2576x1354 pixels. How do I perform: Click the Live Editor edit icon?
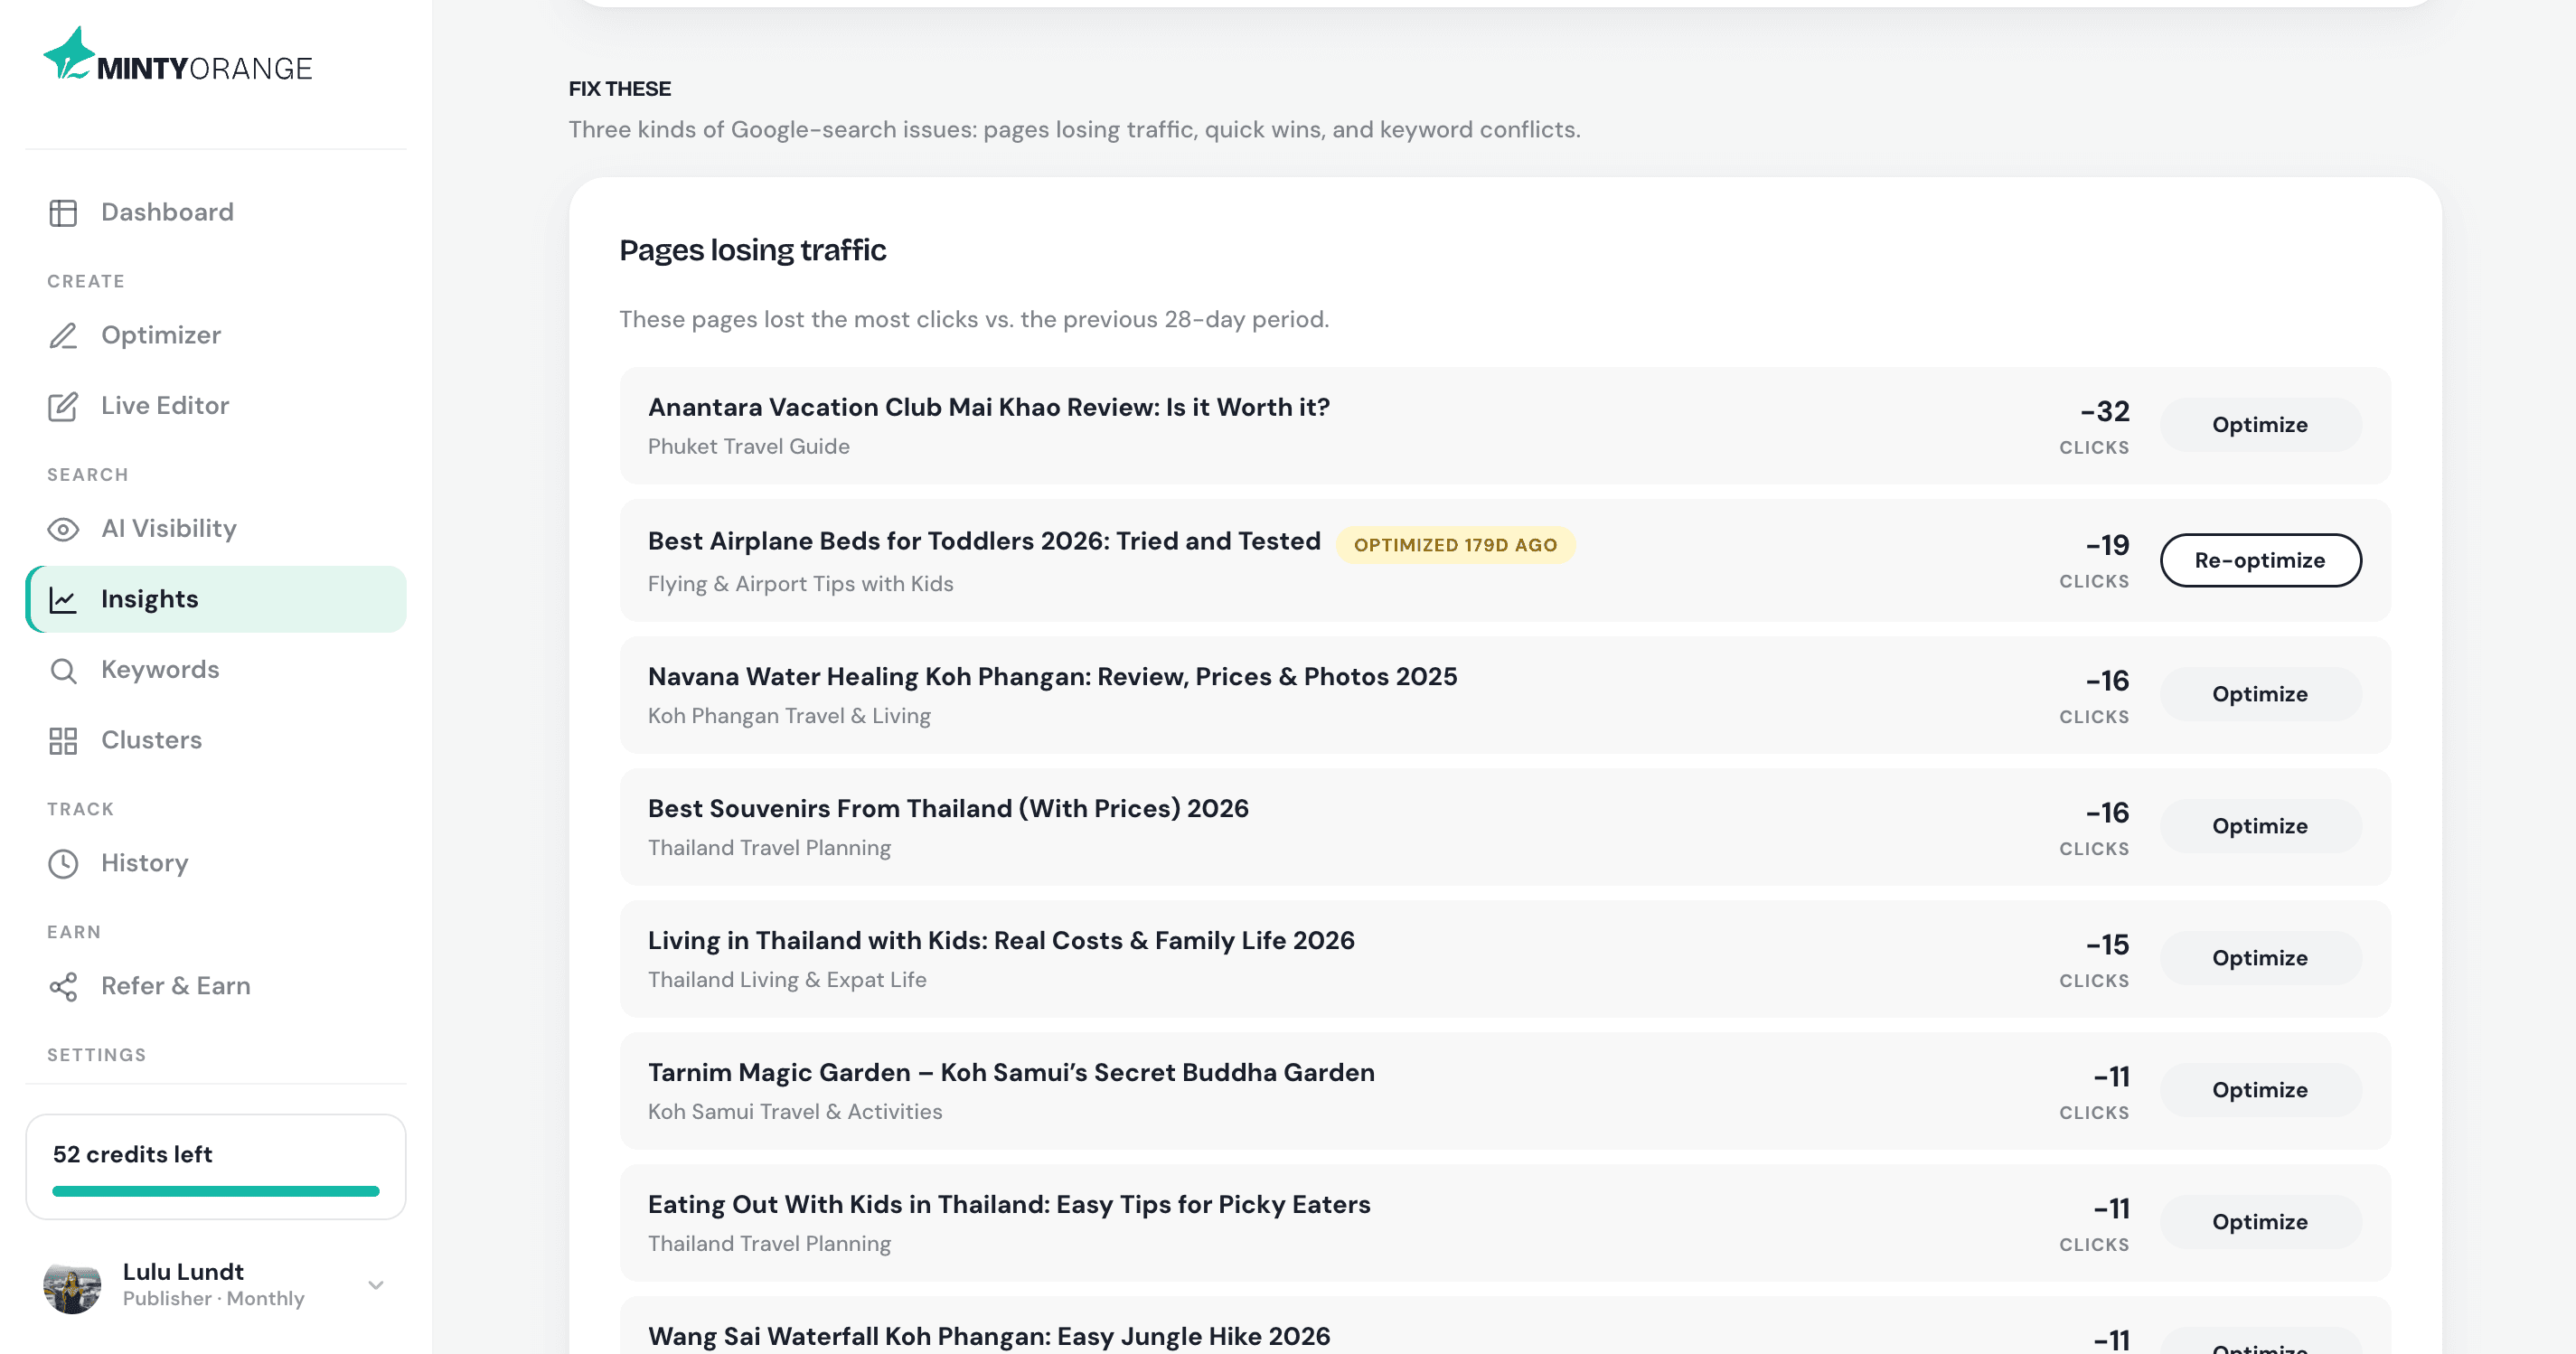pos(63,406)
